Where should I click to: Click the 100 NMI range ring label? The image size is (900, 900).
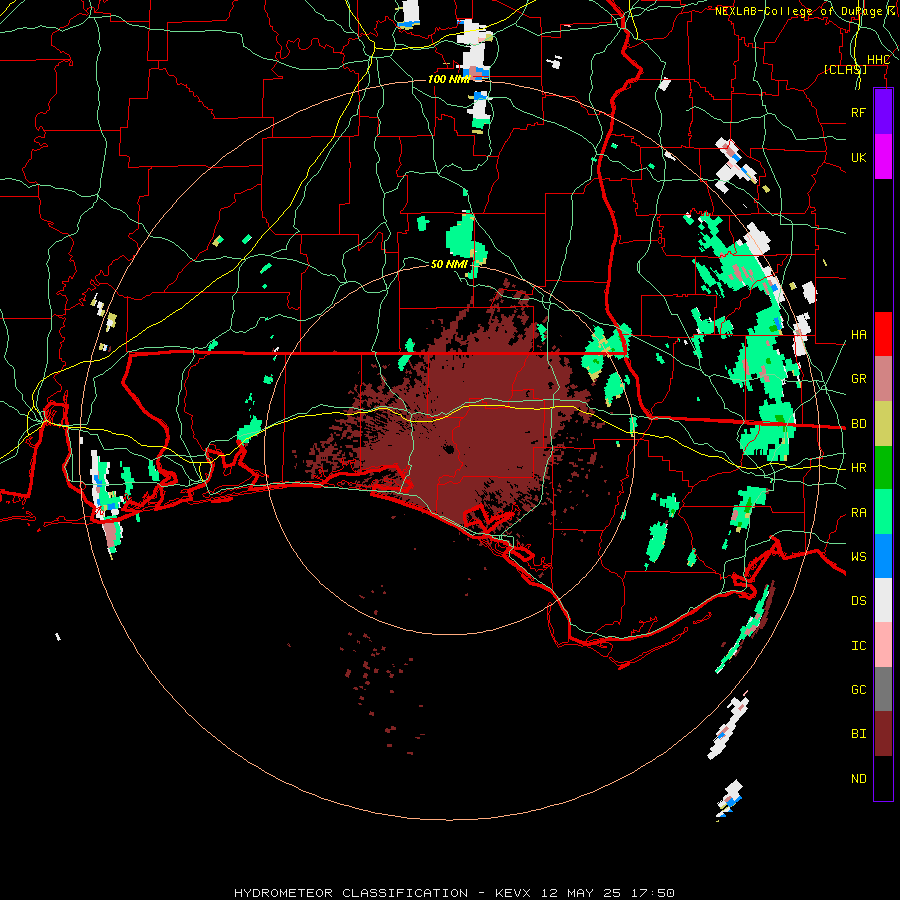[x=449, y=79]
